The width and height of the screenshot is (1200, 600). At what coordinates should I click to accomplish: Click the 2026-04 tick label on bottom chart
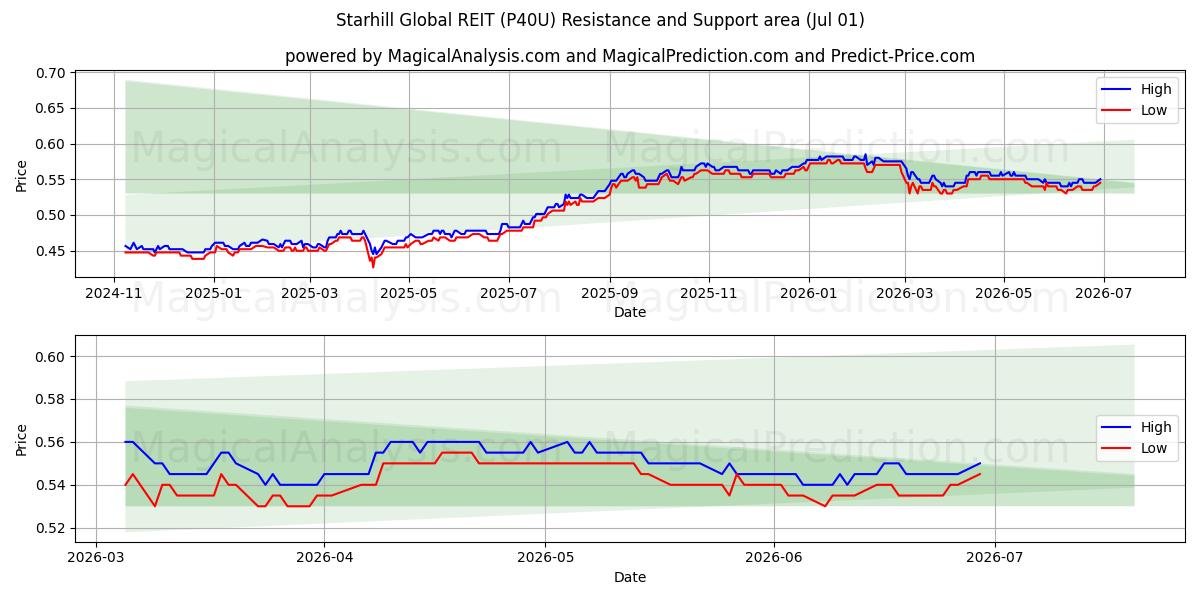click(325, 557)
